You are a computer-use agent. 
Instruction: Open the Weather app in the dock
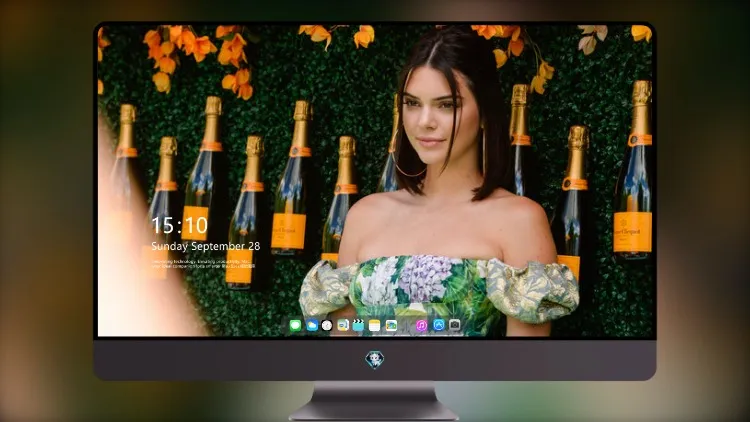(x=312, y=325)
